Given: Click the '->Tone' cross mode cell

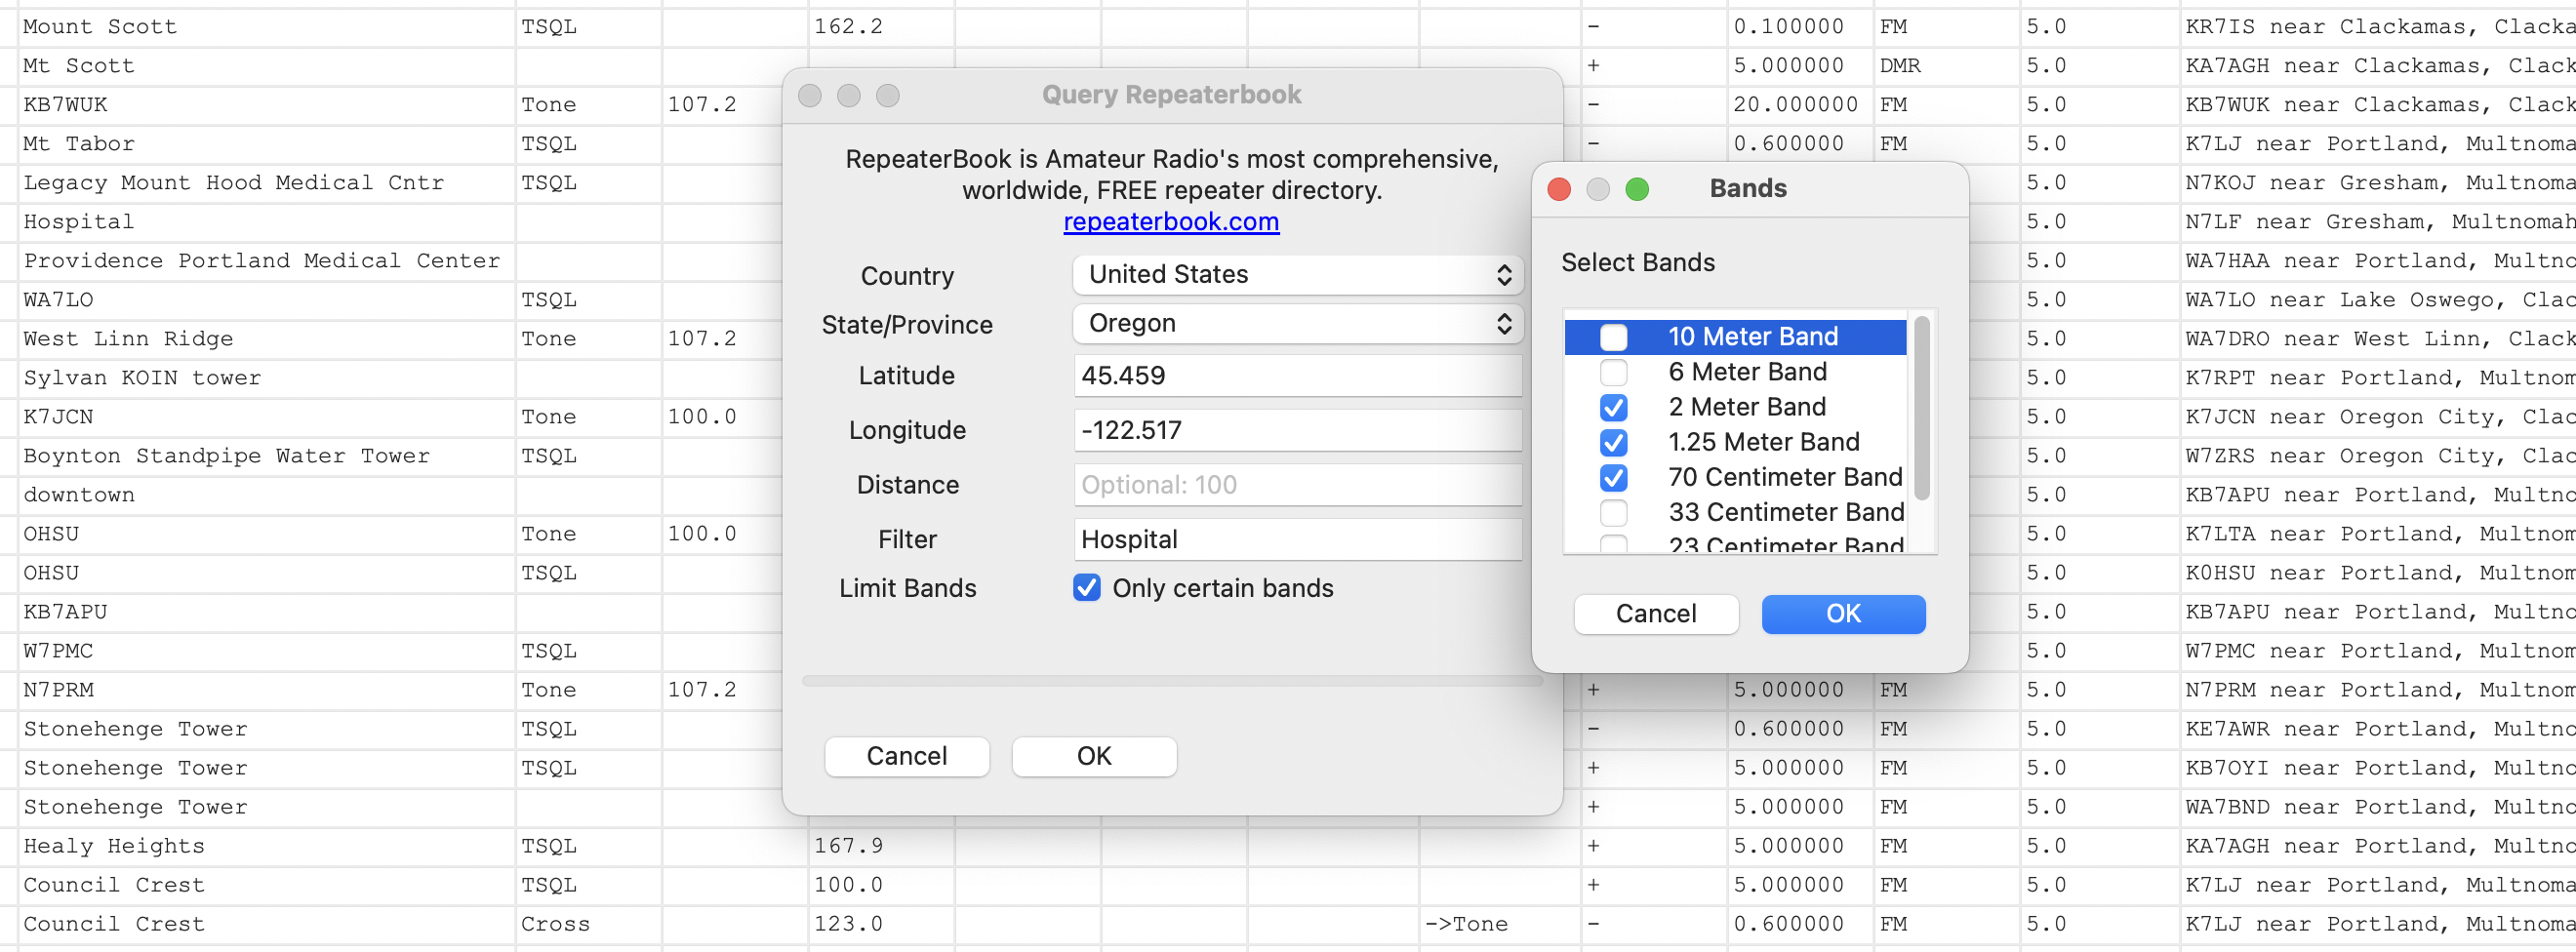Looking at the screenshot, I should pyautogui.click(x=1499, y=924).
